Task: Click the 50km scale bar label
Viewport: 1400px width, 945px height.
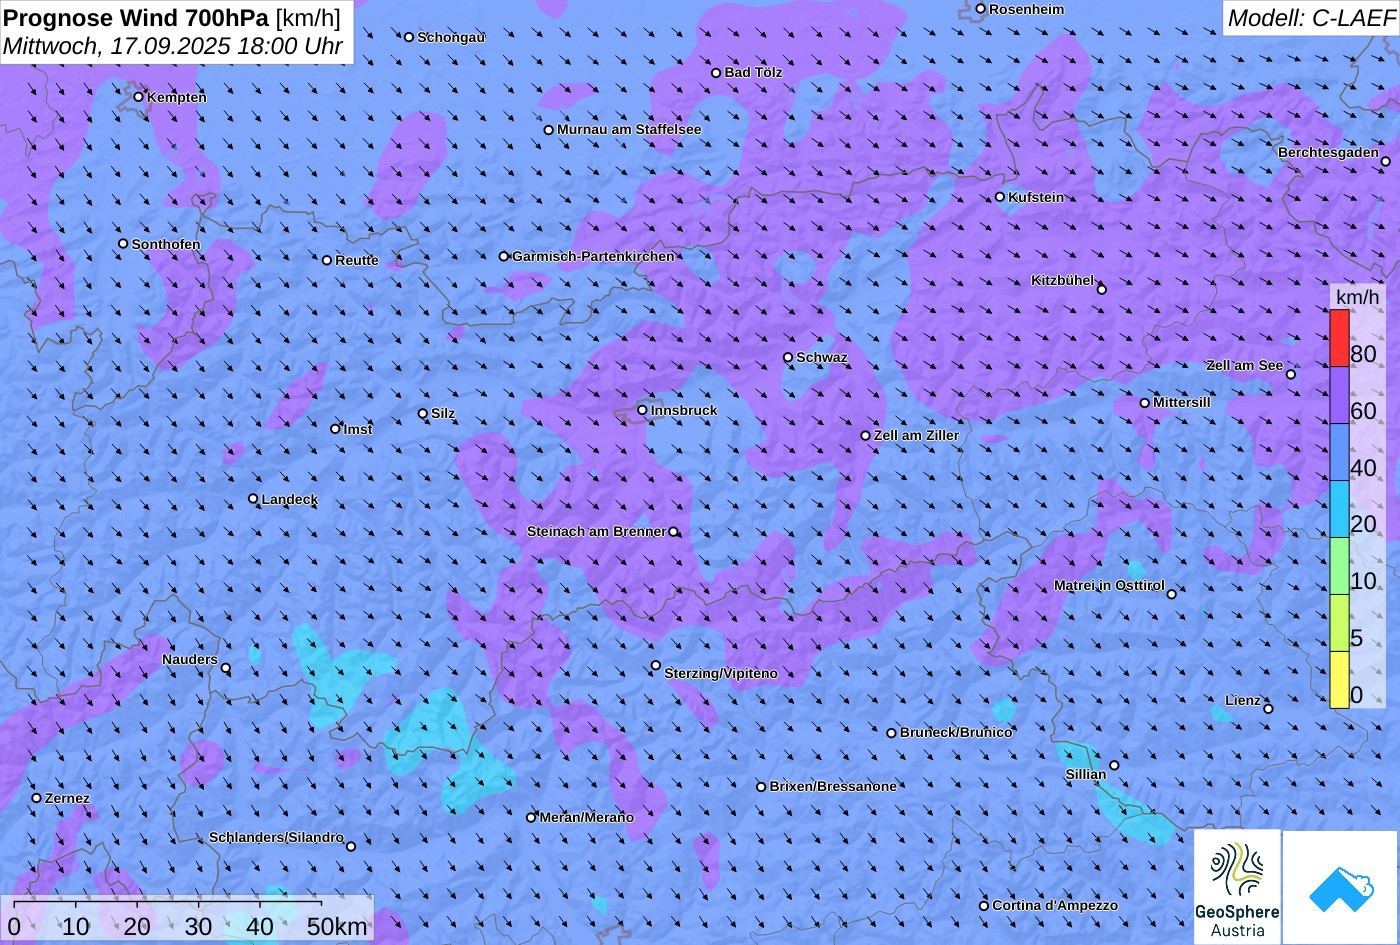Action: pyautogui.click(x=337, y=926)
